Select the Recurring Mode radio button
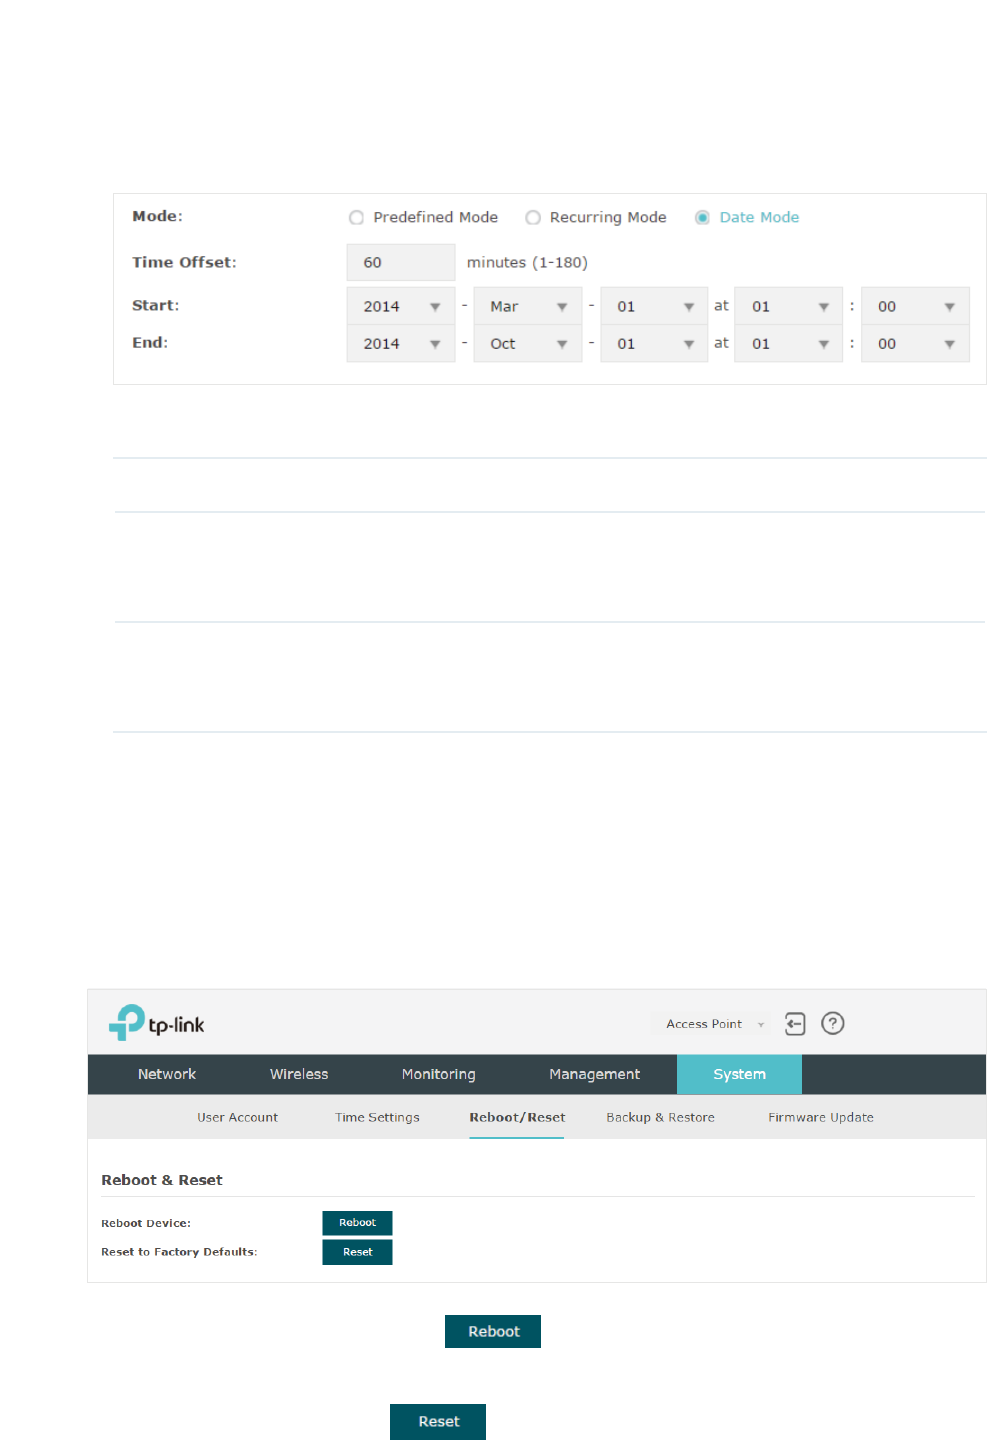This screenshot has width=987, height=1440. click(x=533, y=217)
